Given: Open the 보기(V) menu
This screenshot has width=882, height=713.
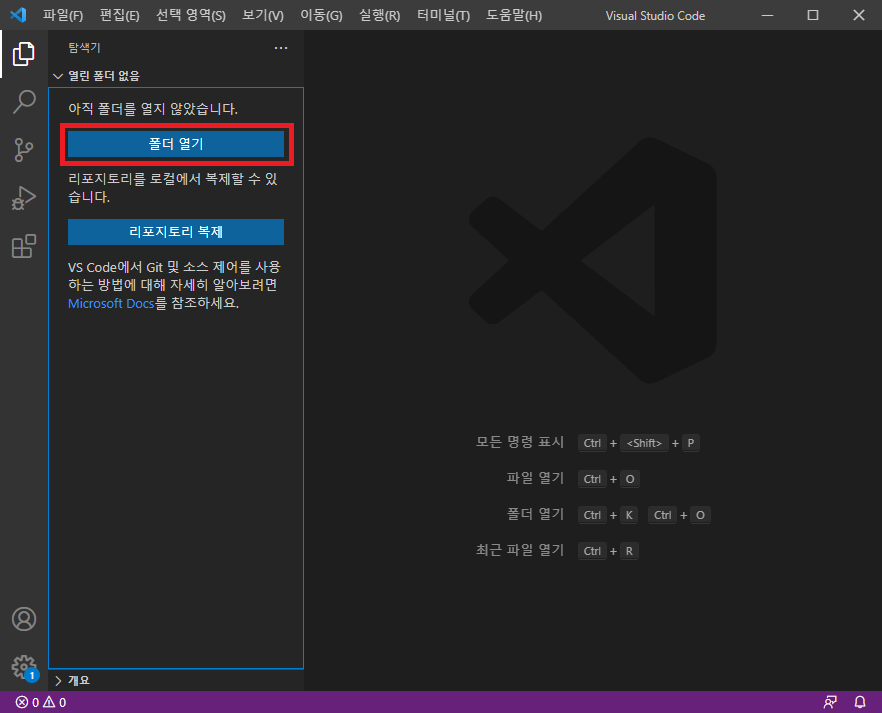Looking at the screenshot, I should pyautogui.click(x=263, y=15).
